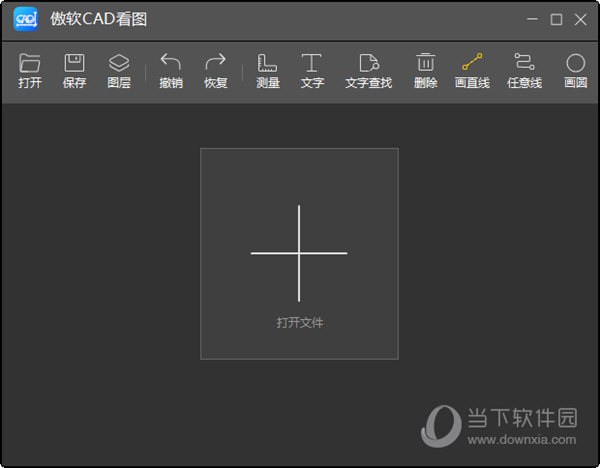The height and width of the screenshot is (468, 600).
Task: Open 文字查找 text search
Action: click(x=368, y=71)
